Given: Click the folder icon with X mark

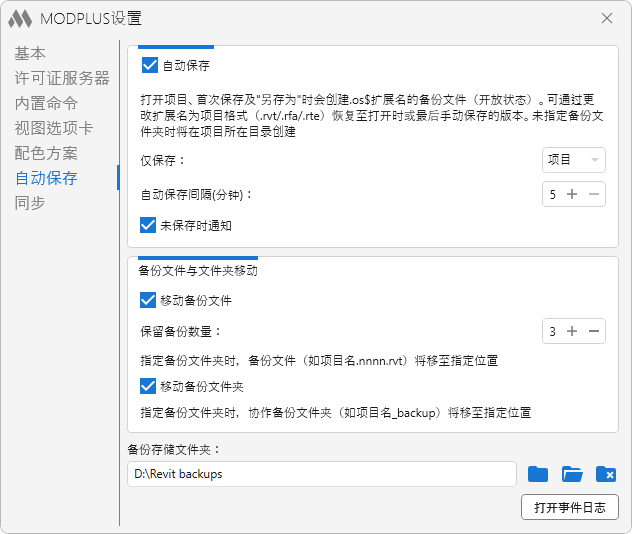Looking at the screenshot, I should tap(606, 474).
